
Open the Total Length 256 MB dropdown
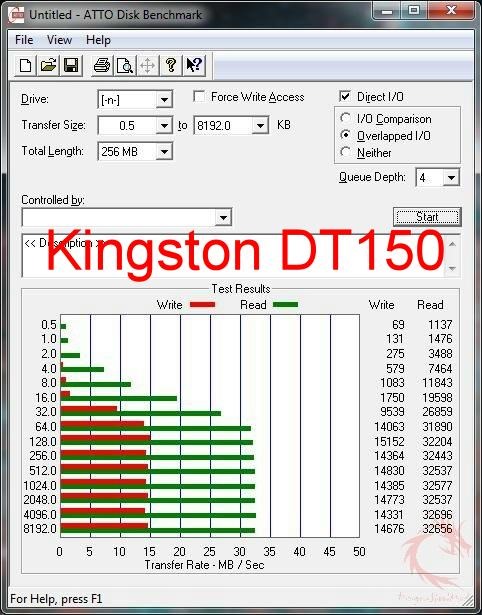tap(164, 151)
